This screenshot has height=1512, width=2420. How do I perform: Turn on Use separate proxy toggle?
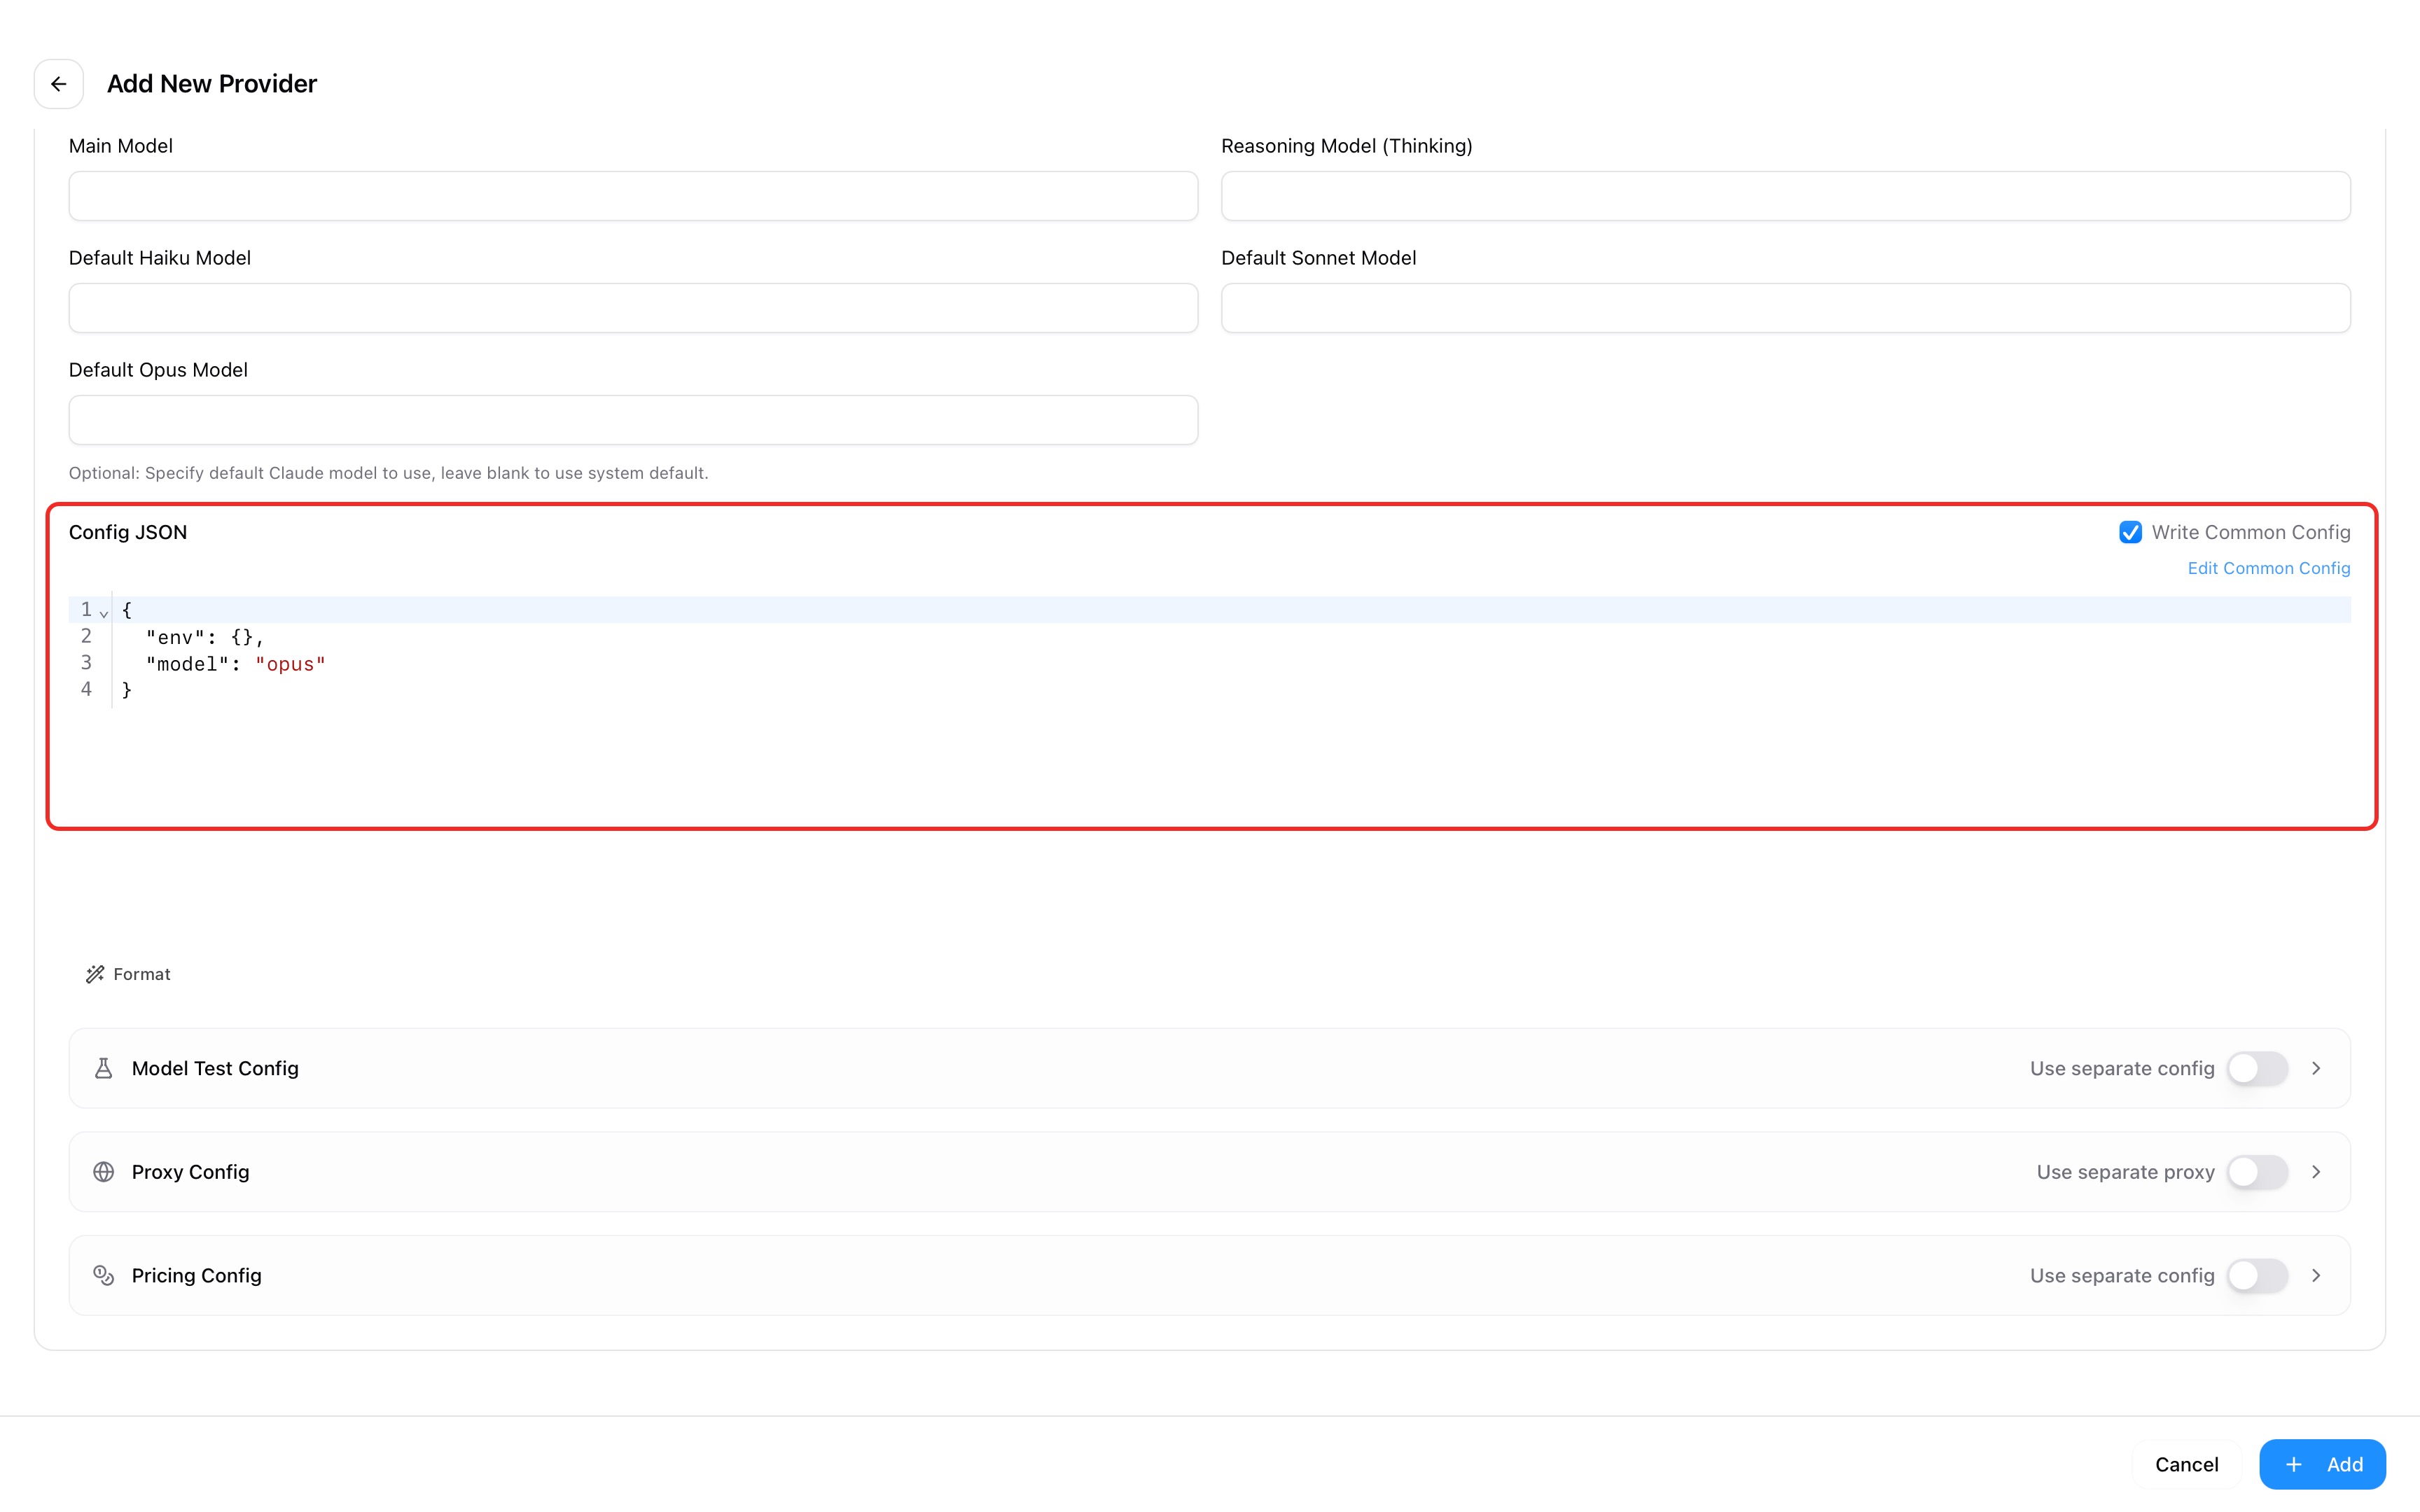(2257, 1172)
